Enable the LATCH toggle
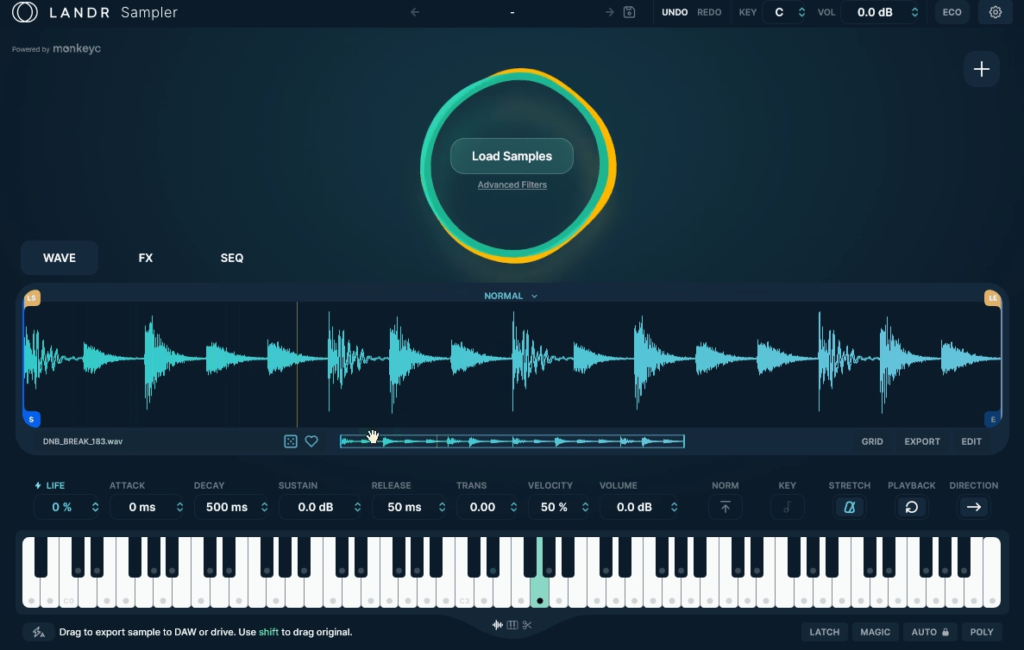This screenshot has width=1024, height=650. pyautogui.click(x=824, y=632)
